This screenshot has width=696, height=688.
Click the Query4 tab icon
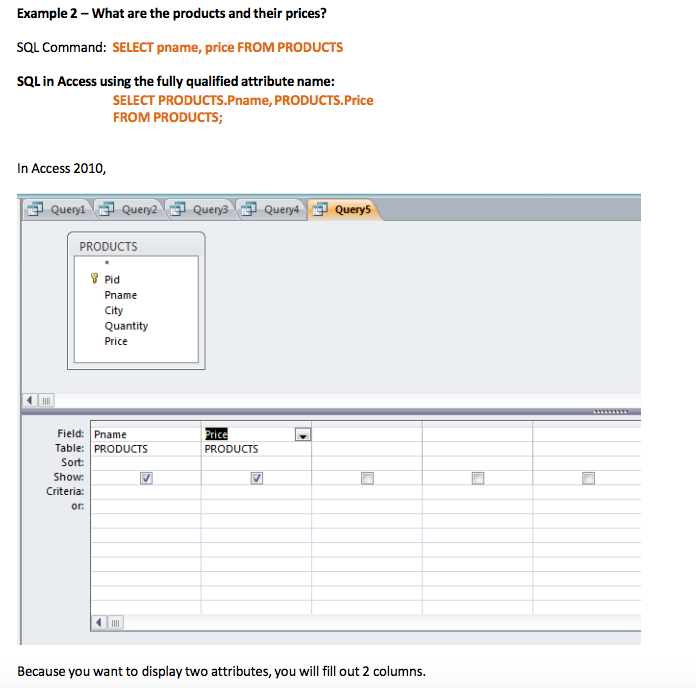[249, 209]
